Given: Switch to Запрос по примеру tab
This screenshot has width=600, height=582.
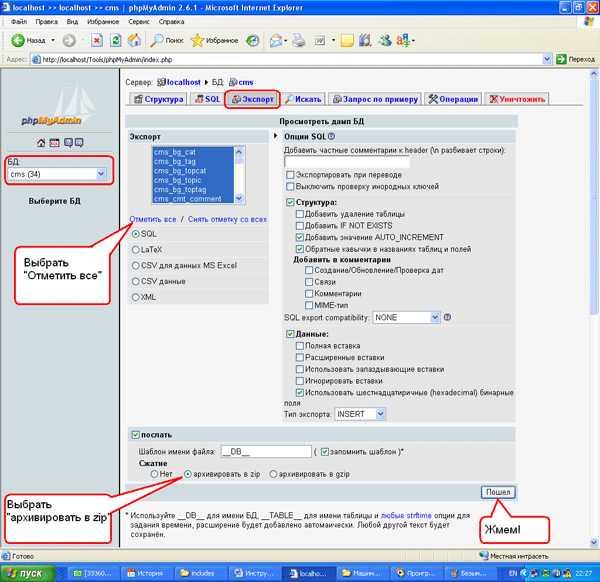Looking at the screenshot, I should [375, 99].
